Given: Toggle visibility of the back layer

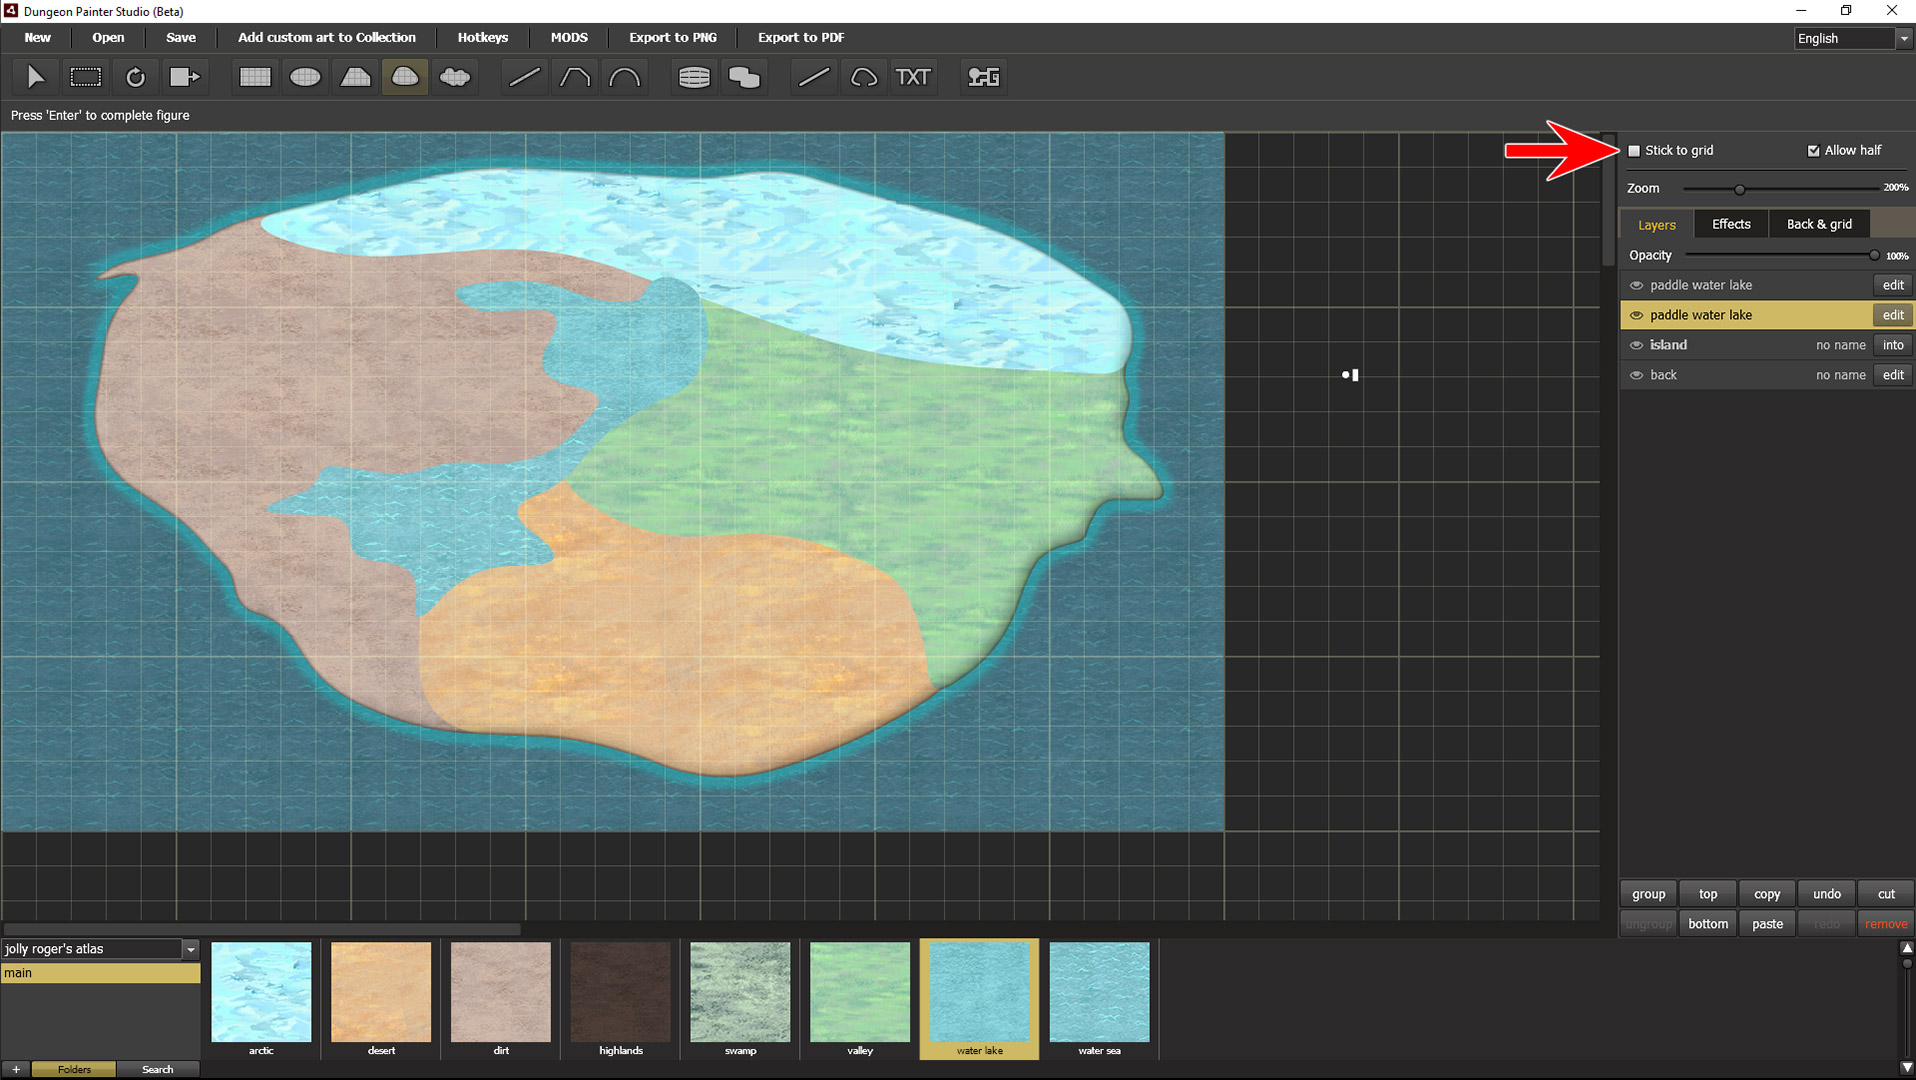Looking at the screenshot, I should pyautogui.click(x=1637, y=375).
